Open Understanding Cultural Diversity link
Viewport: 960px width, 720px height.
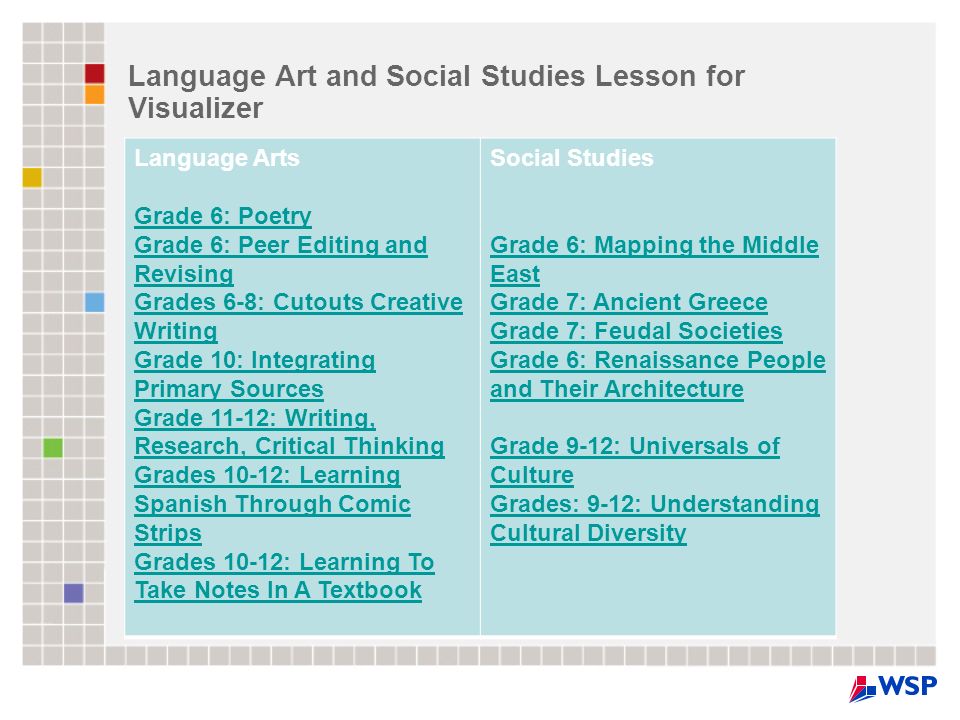pyautogui.click(x=654, y=518)
